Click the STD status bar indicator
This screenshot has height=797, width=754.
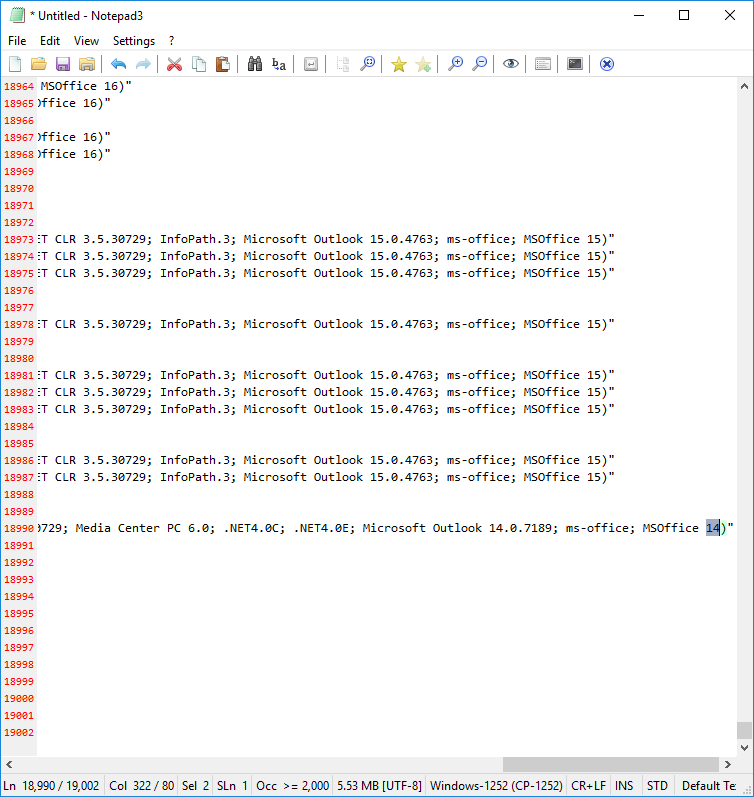click(x=657, y=786)
